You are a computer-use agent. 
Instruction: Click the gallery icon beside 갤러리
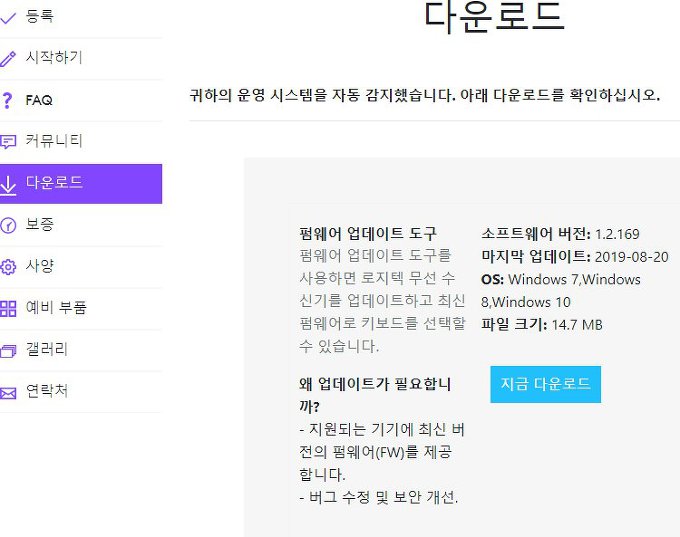click(x=8, y=351)
